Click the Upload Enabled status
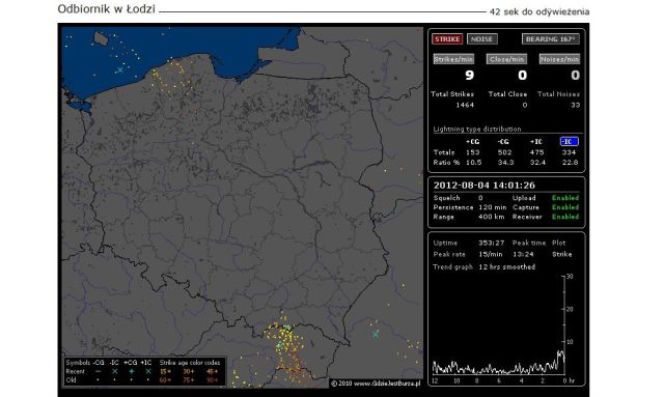The height and width of the screenshot is (397, 664). [565, 198]
